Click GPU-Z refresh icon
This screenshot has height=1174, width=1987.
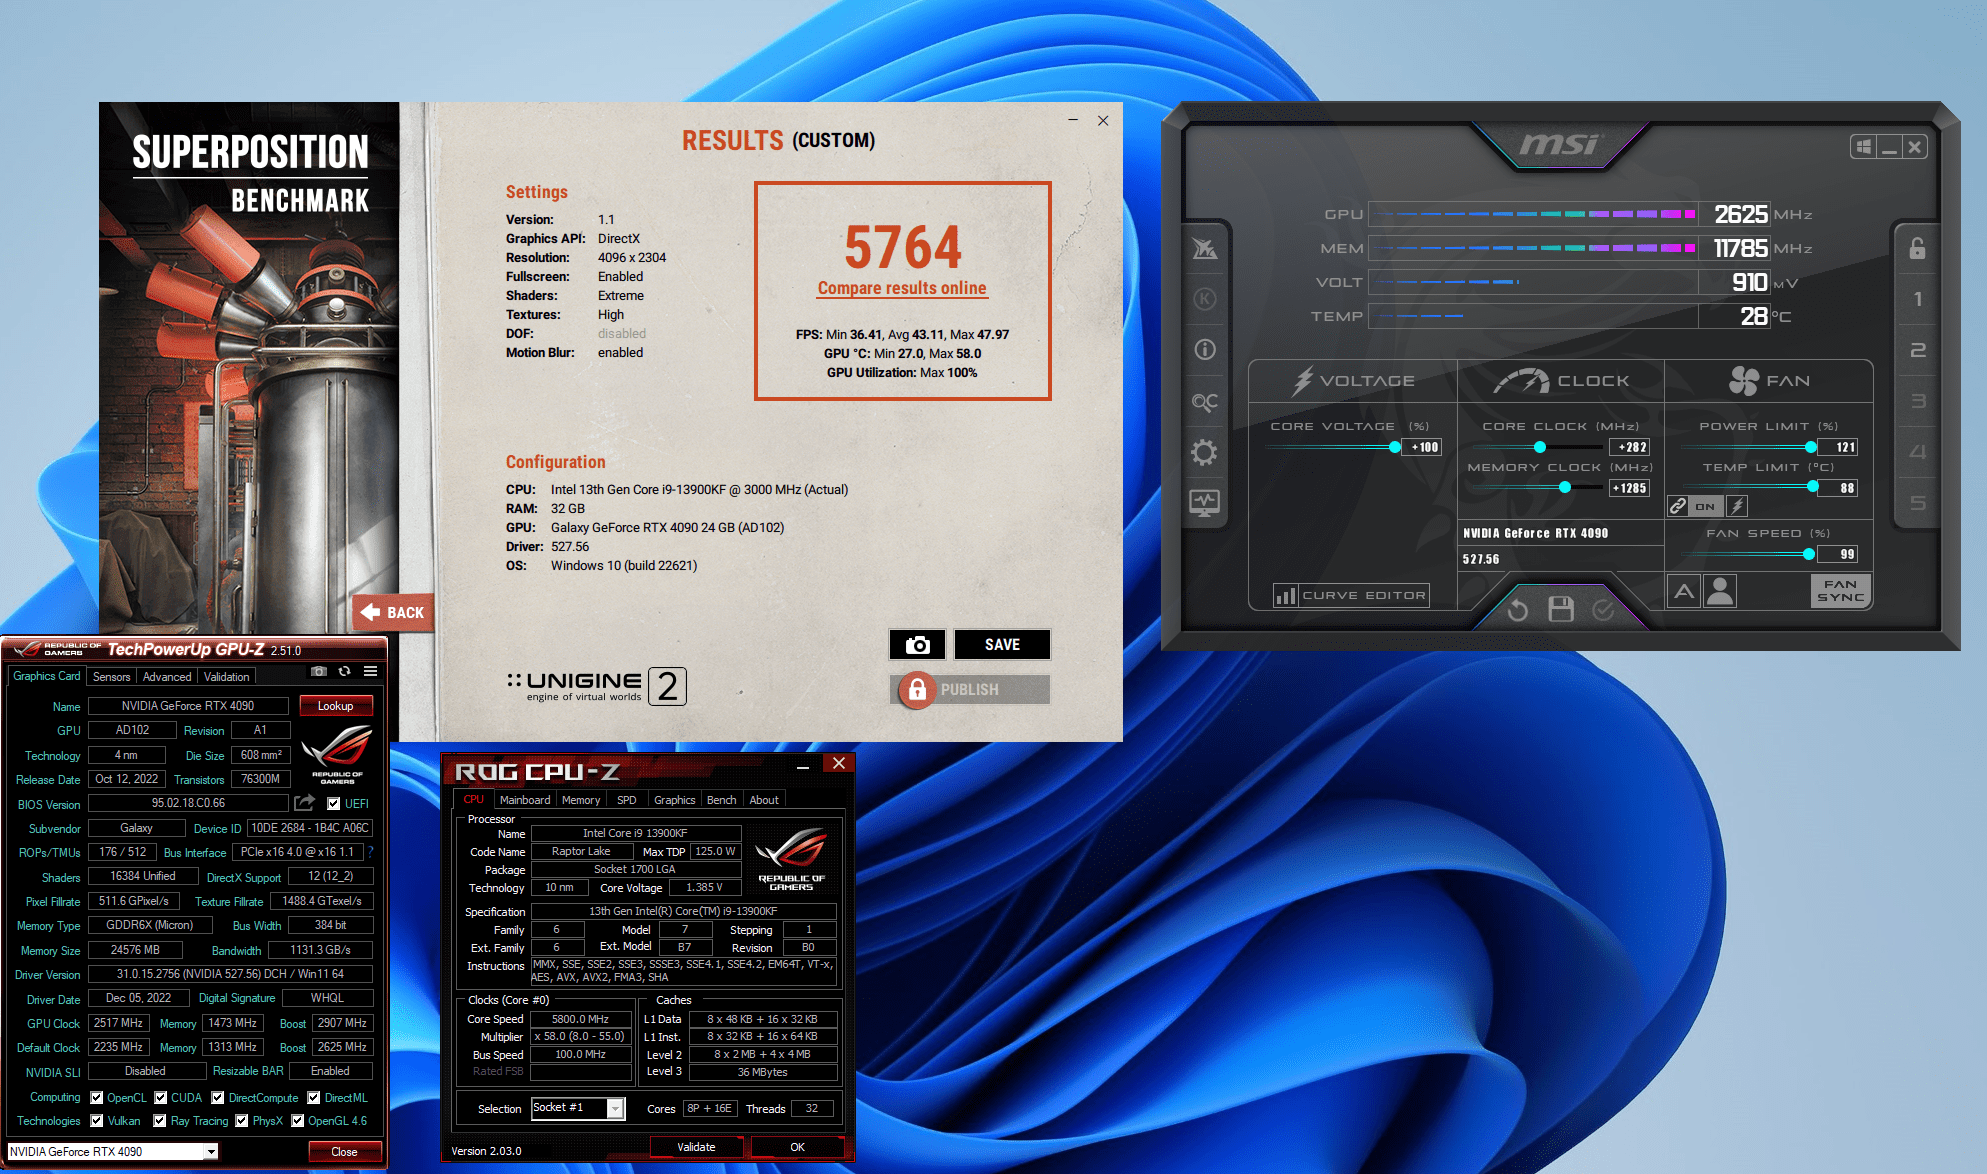pos(344,672)
